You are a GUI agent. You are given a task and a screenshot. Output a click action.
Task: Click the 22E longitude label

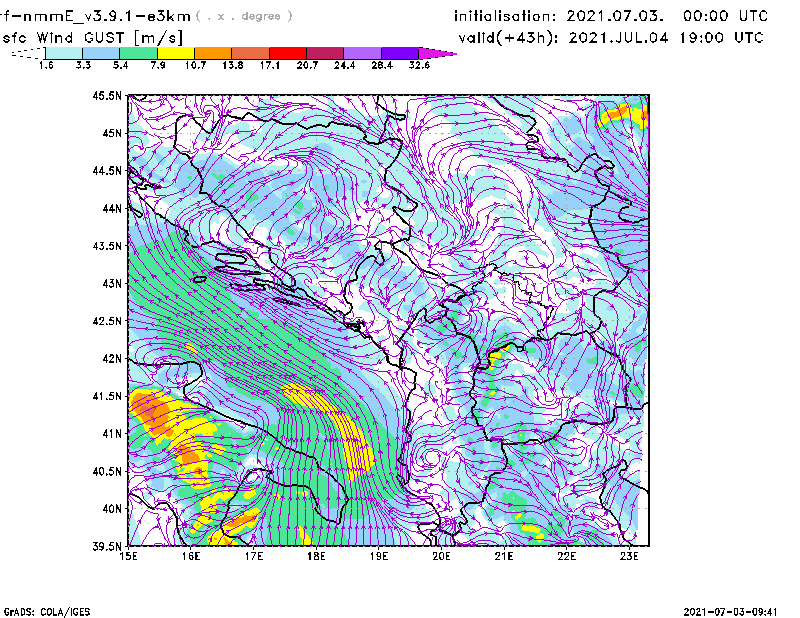[x=567, y=556]
